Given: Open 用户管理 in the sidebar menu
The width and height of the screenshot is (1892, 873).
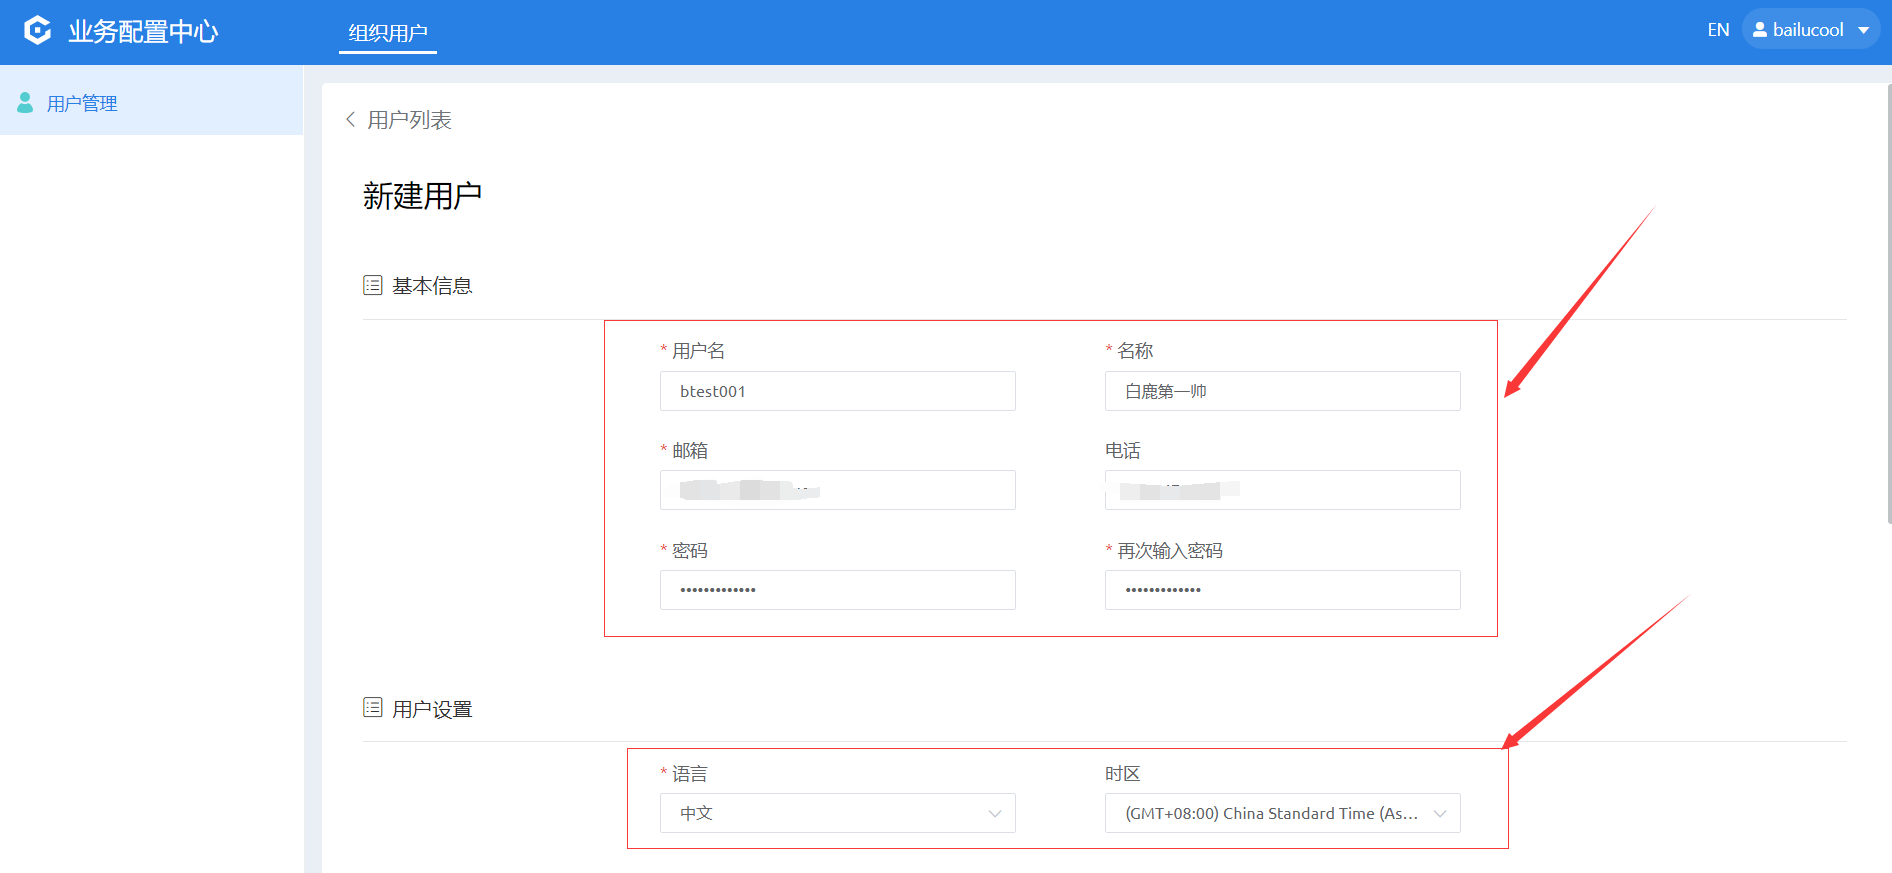Looking at the screenshot, I should tap(151, 102).
